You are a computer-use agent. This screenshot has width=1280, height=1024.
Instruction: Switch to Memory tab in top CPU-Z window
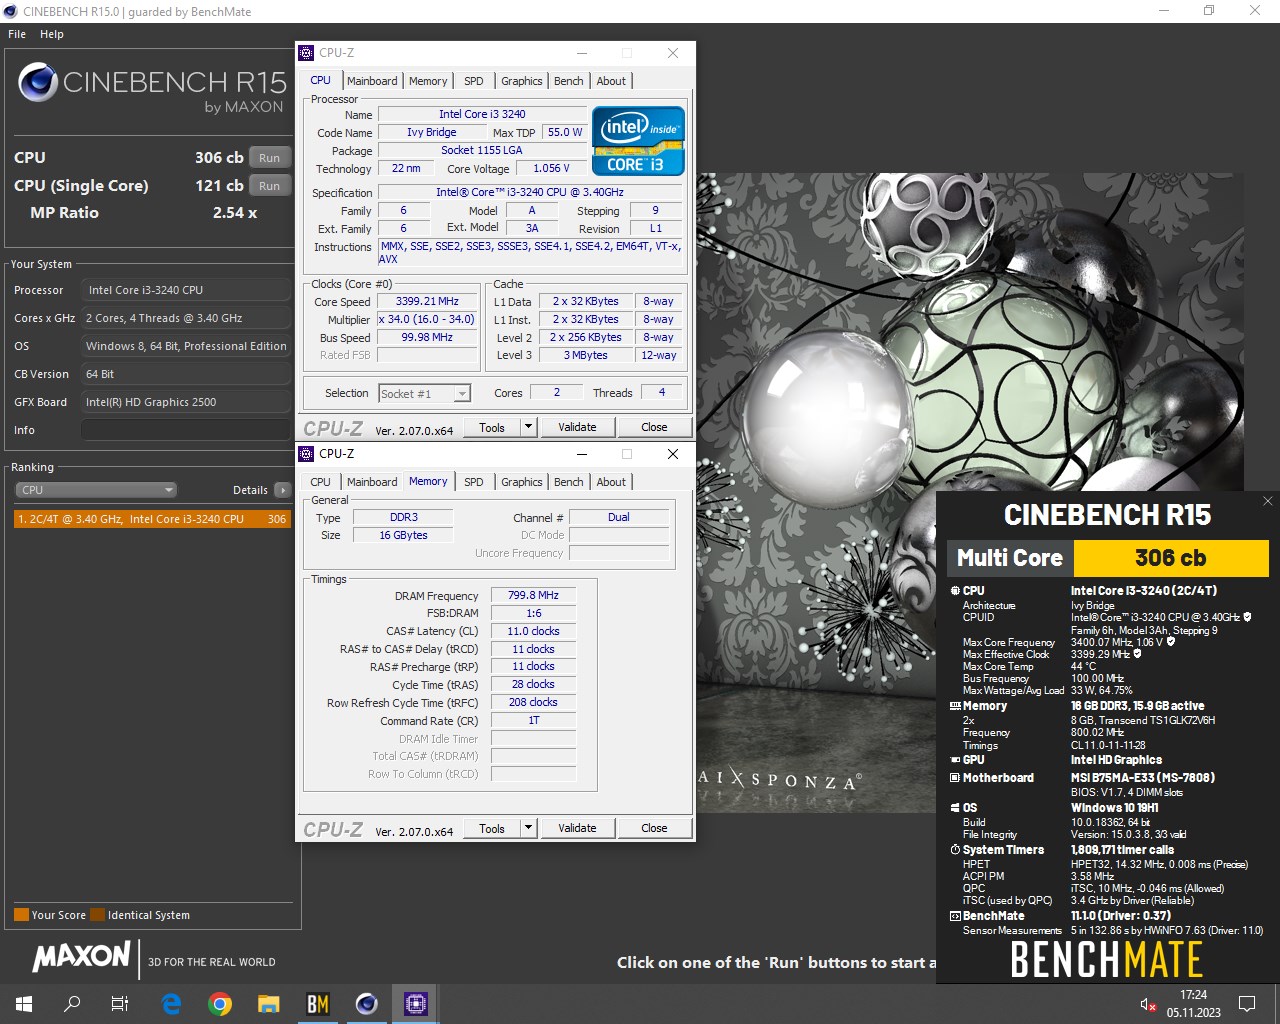pyautogui.click(x=428, y=81)
